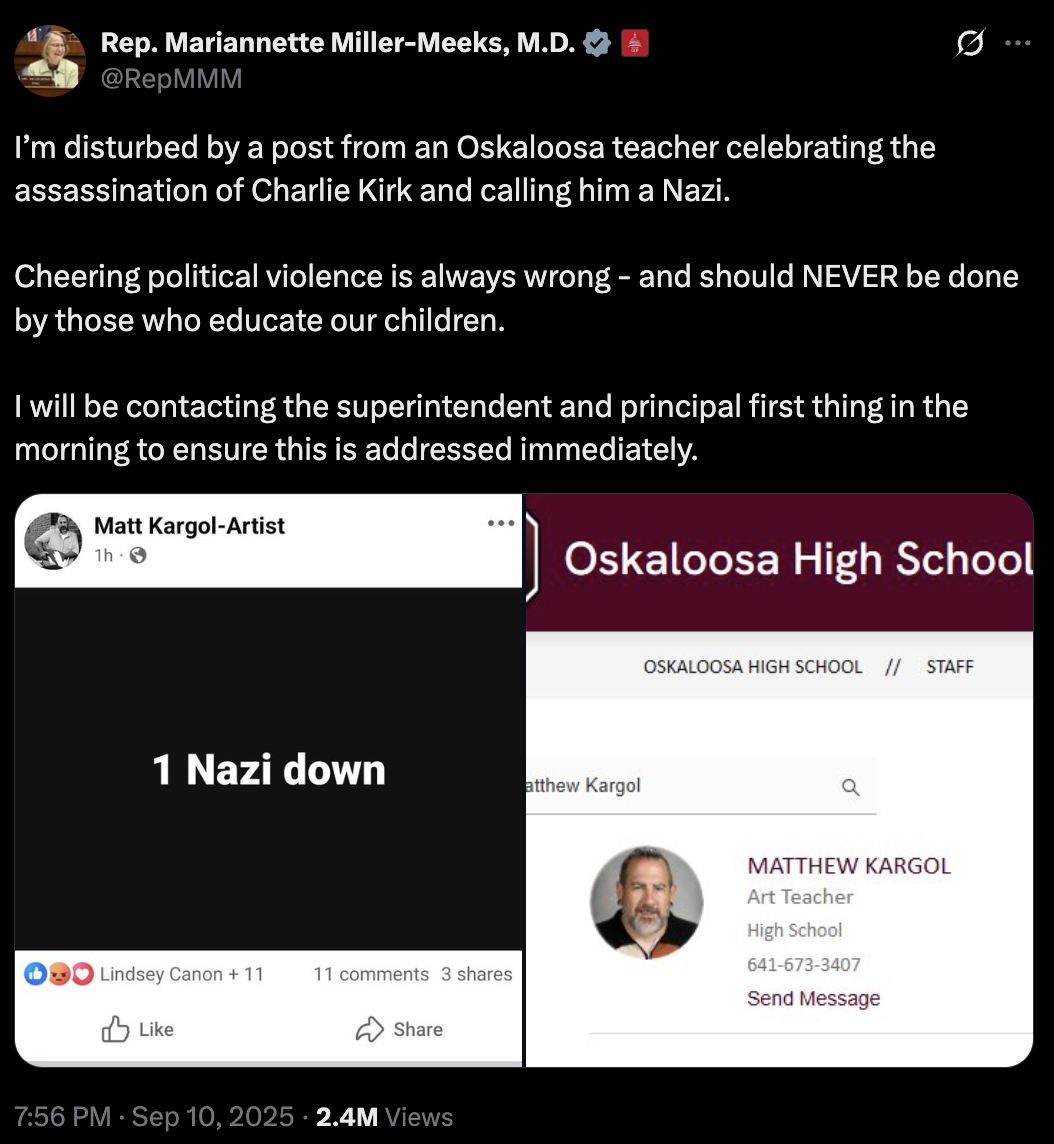Open Rep. Miller-Meeks profile avatar
This screenshot has height=1144, width=1054.
click(x=50, y=61)
